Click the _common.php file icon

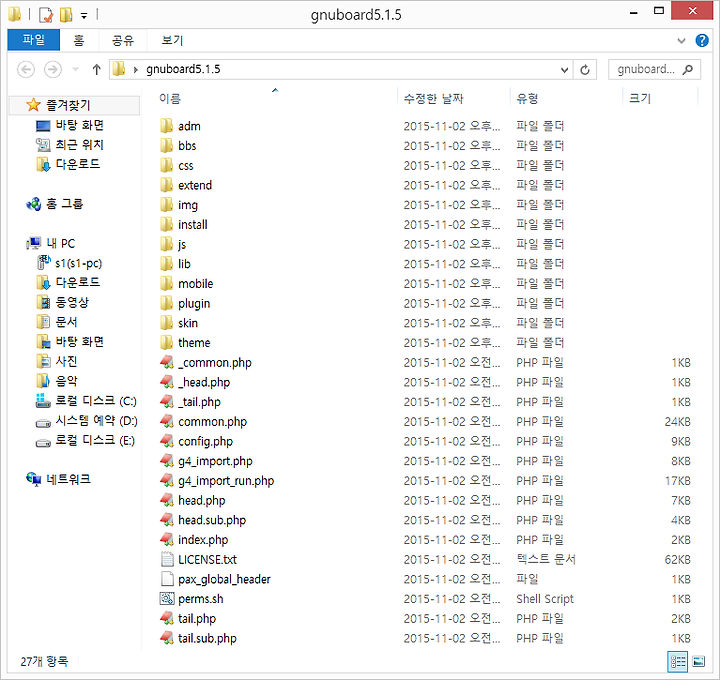coord(167,362)
